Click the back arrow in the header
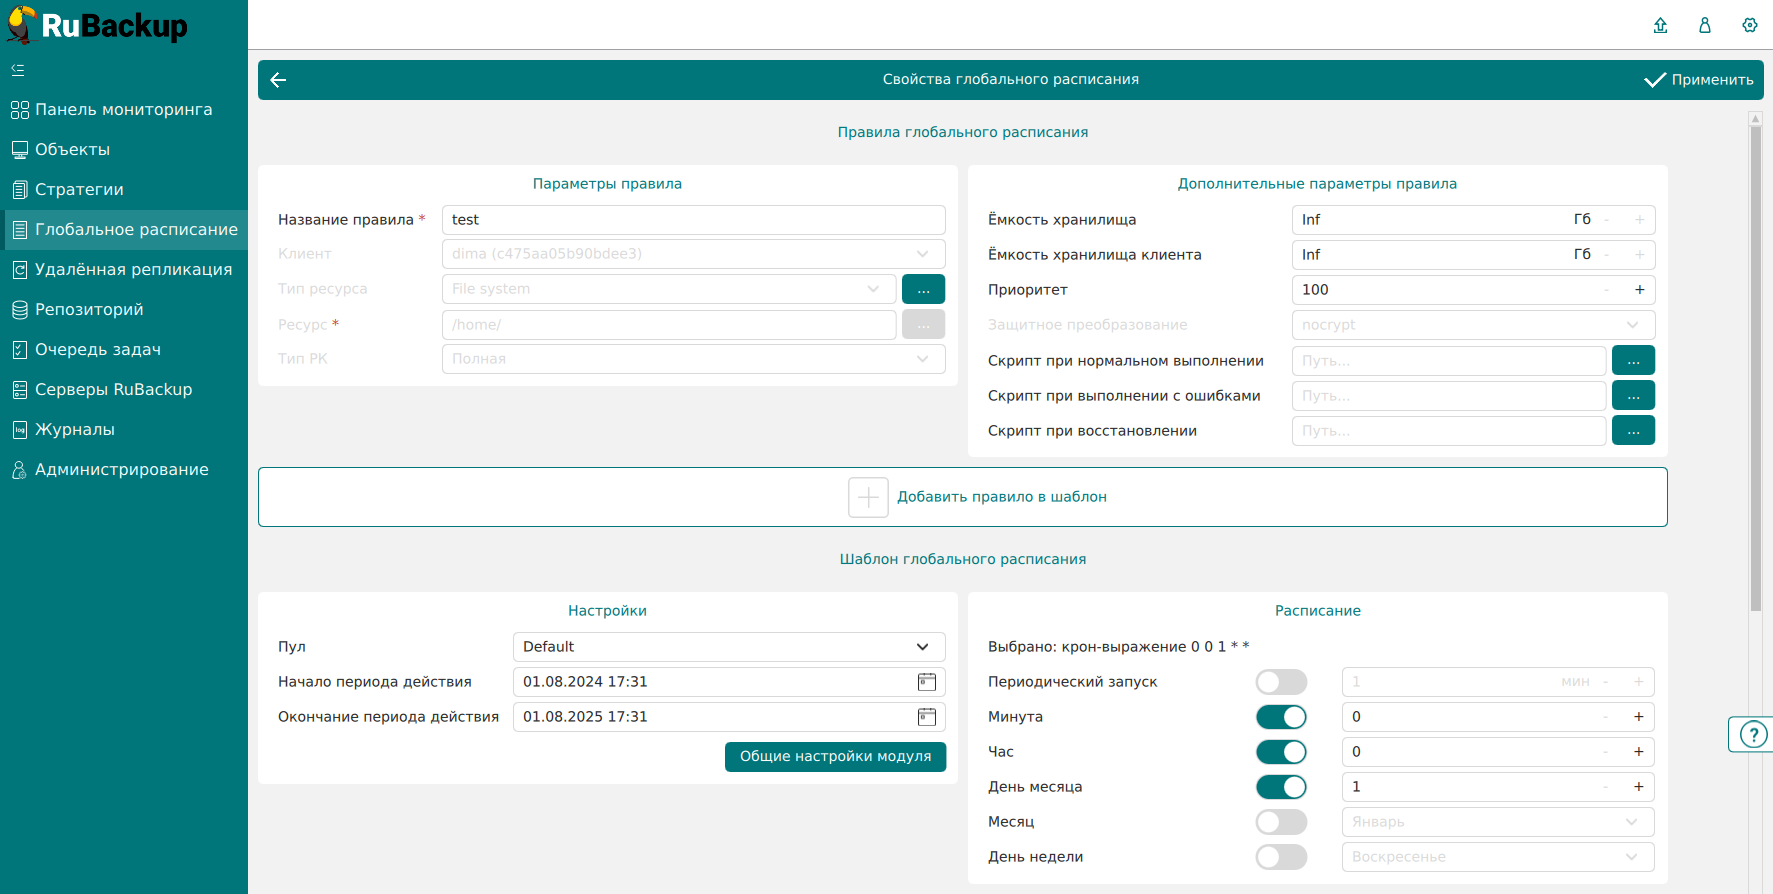Image resolution: width=1773 pixels, height=894 pixels. (279, 80)
